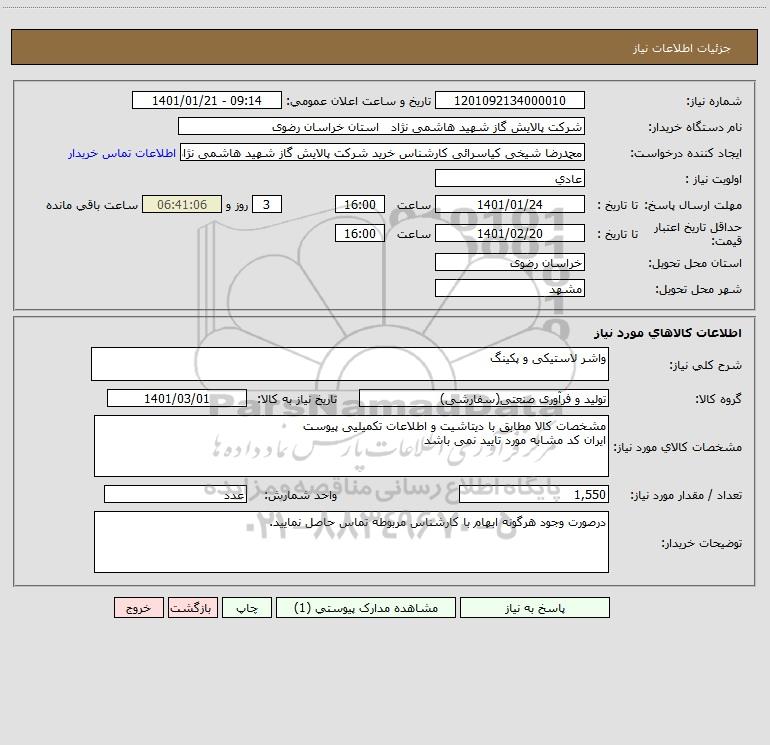
Task: Click the response deadline date 1401/01/24
Action: pyautogui.click(x=510, y=204)
